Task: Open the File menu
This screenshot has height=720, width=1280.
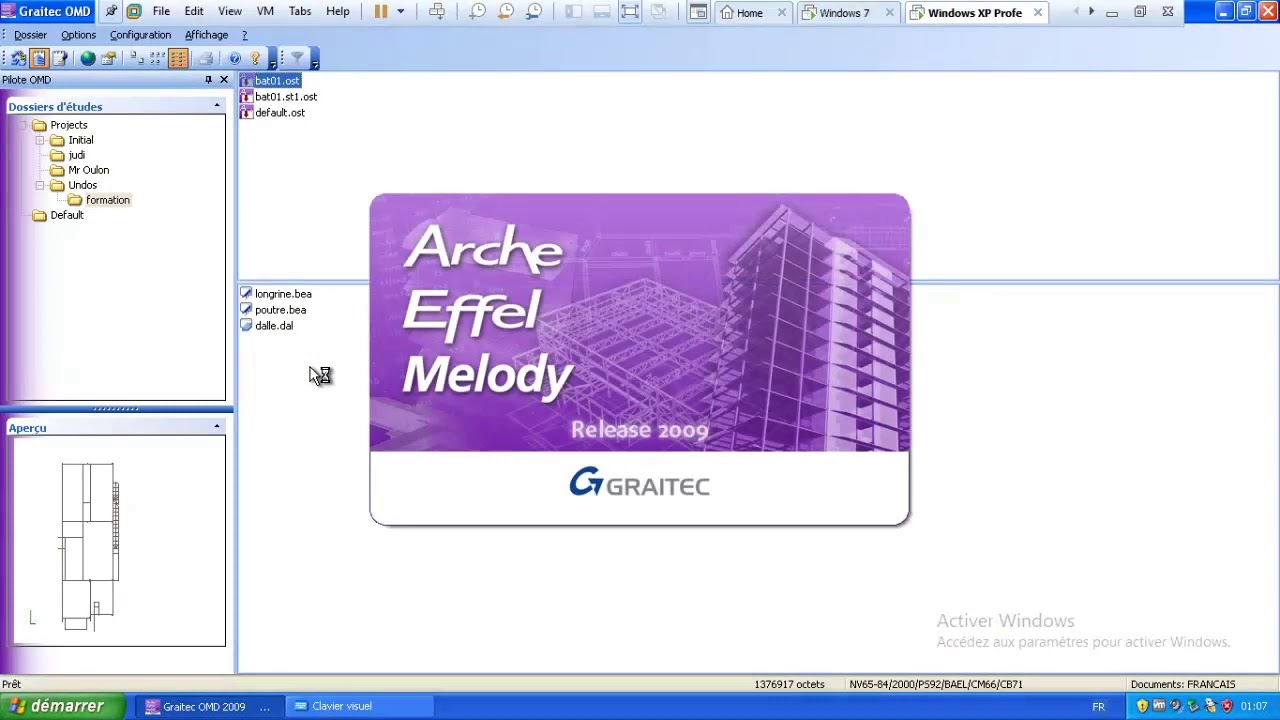Action: (x=161, y=12)
